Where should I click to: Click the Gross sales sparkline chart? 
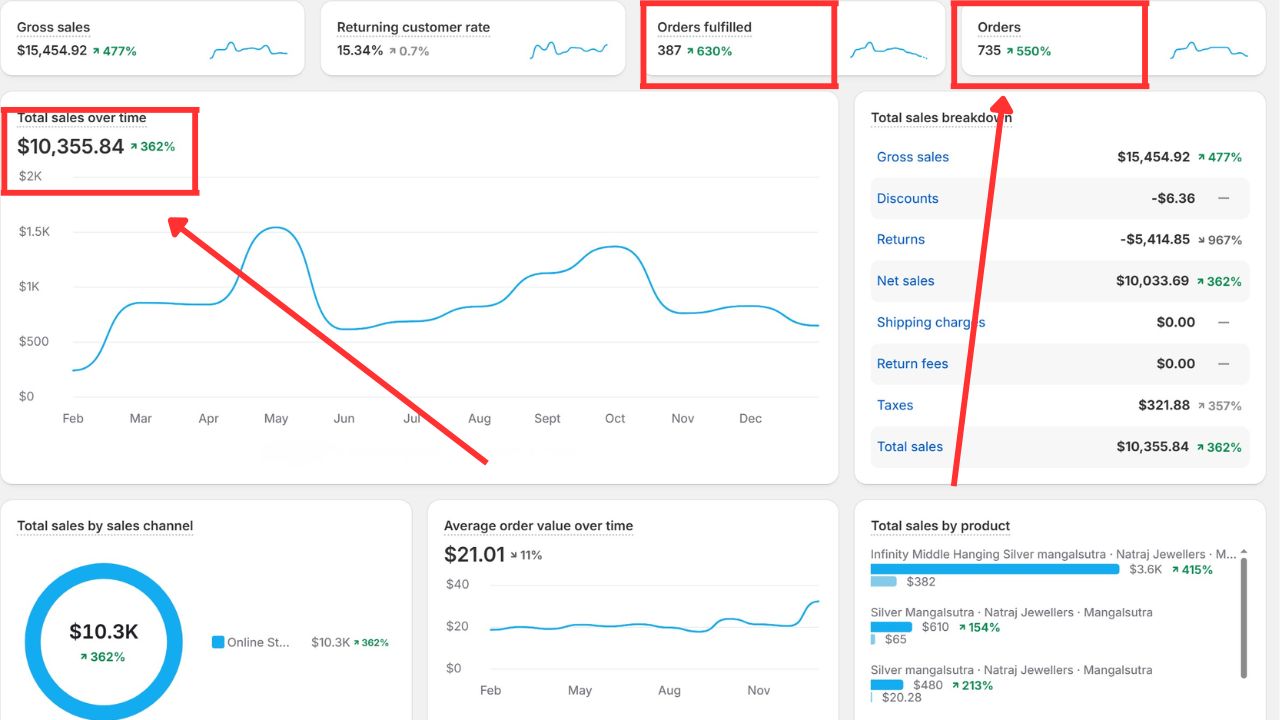(x=248, y=49)
